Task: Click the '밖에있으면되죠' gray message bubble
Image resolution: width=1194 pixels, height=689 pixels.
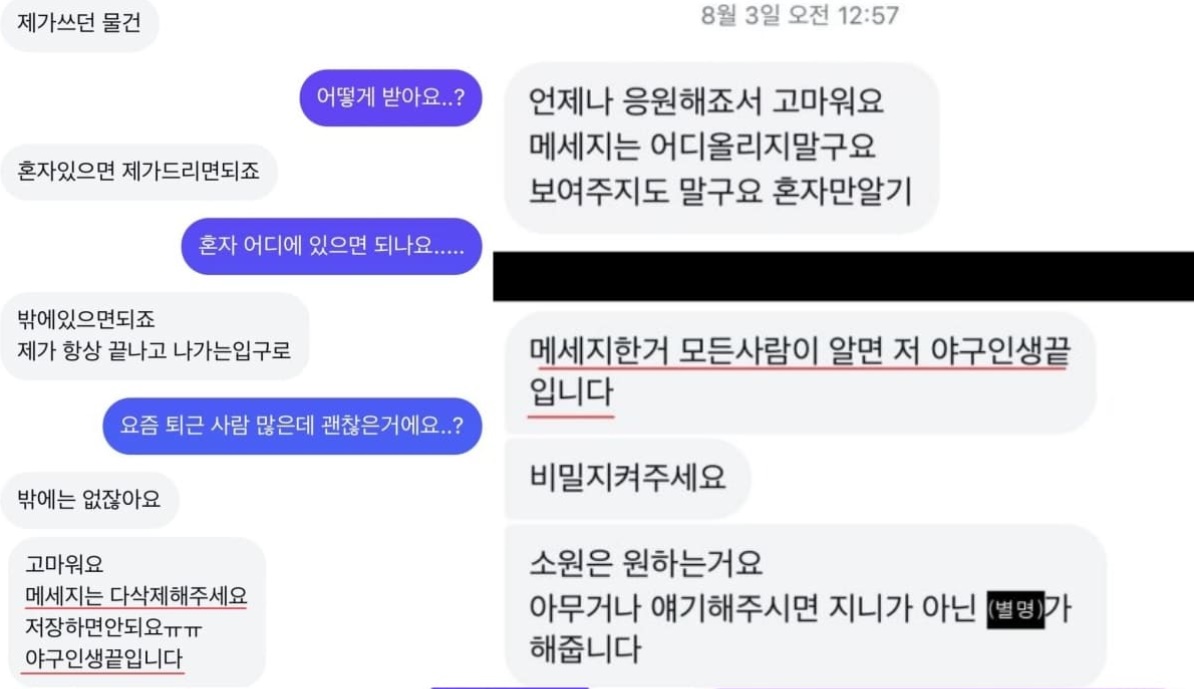Action: point(155,335)
